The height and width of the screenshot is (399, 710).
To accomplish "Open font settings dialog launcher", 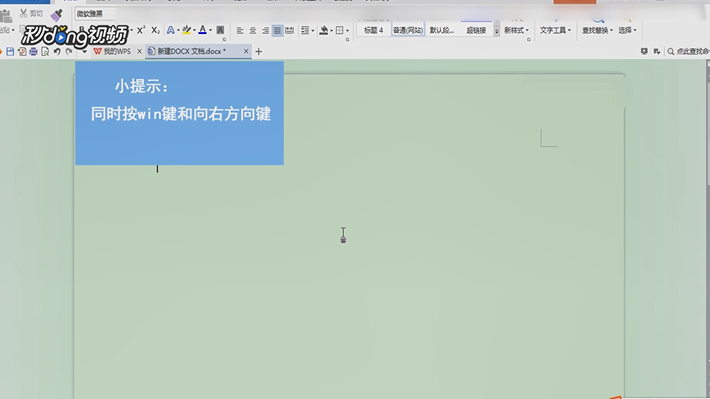I will coord(224,40).
